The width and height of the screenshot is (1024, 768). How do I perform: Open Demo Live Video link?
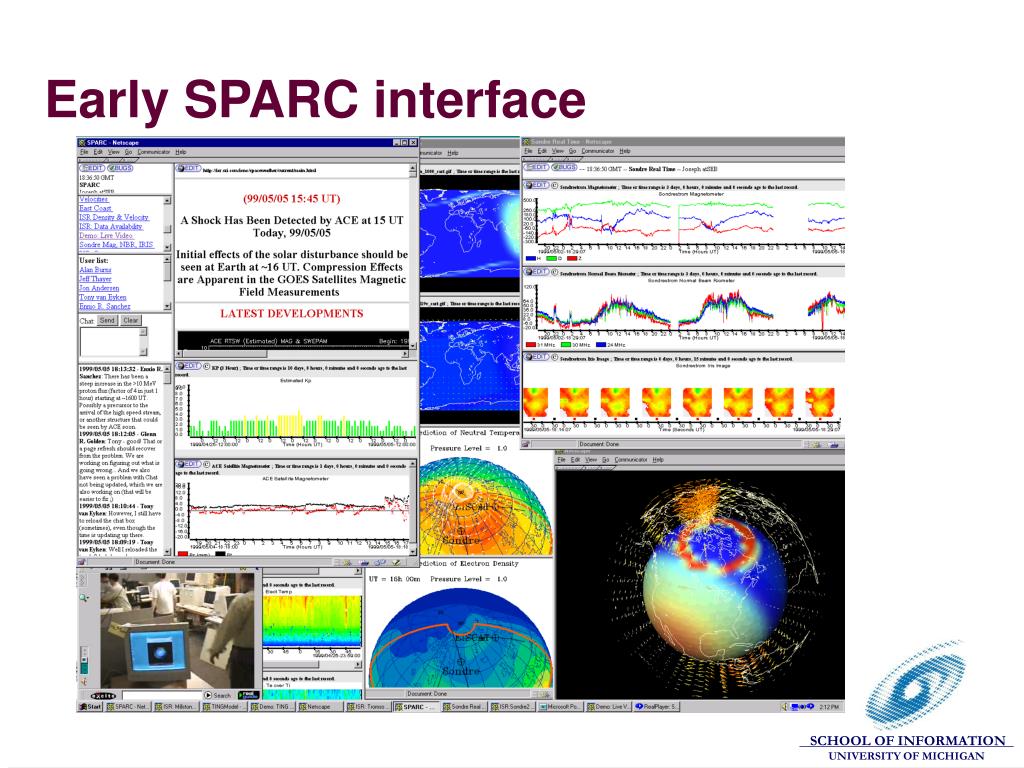[x=106, y=236]
